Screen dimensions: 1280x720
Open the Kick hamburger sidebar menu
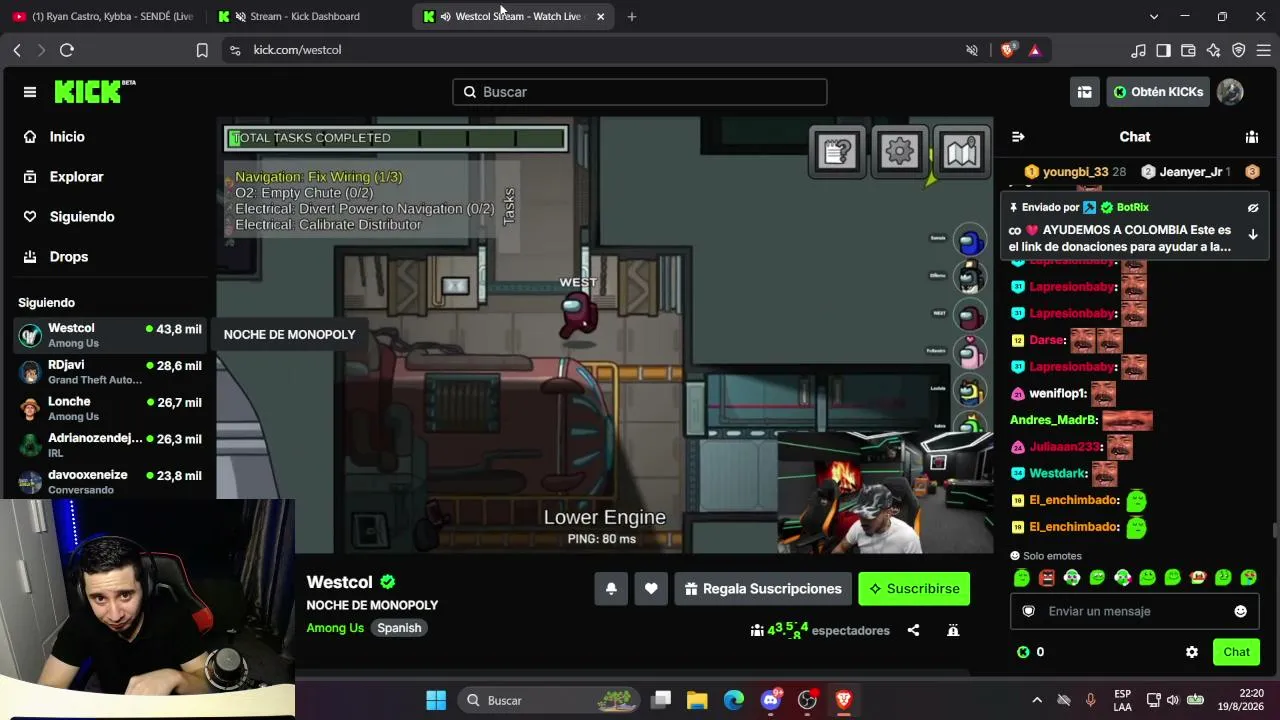coord(30,92)
